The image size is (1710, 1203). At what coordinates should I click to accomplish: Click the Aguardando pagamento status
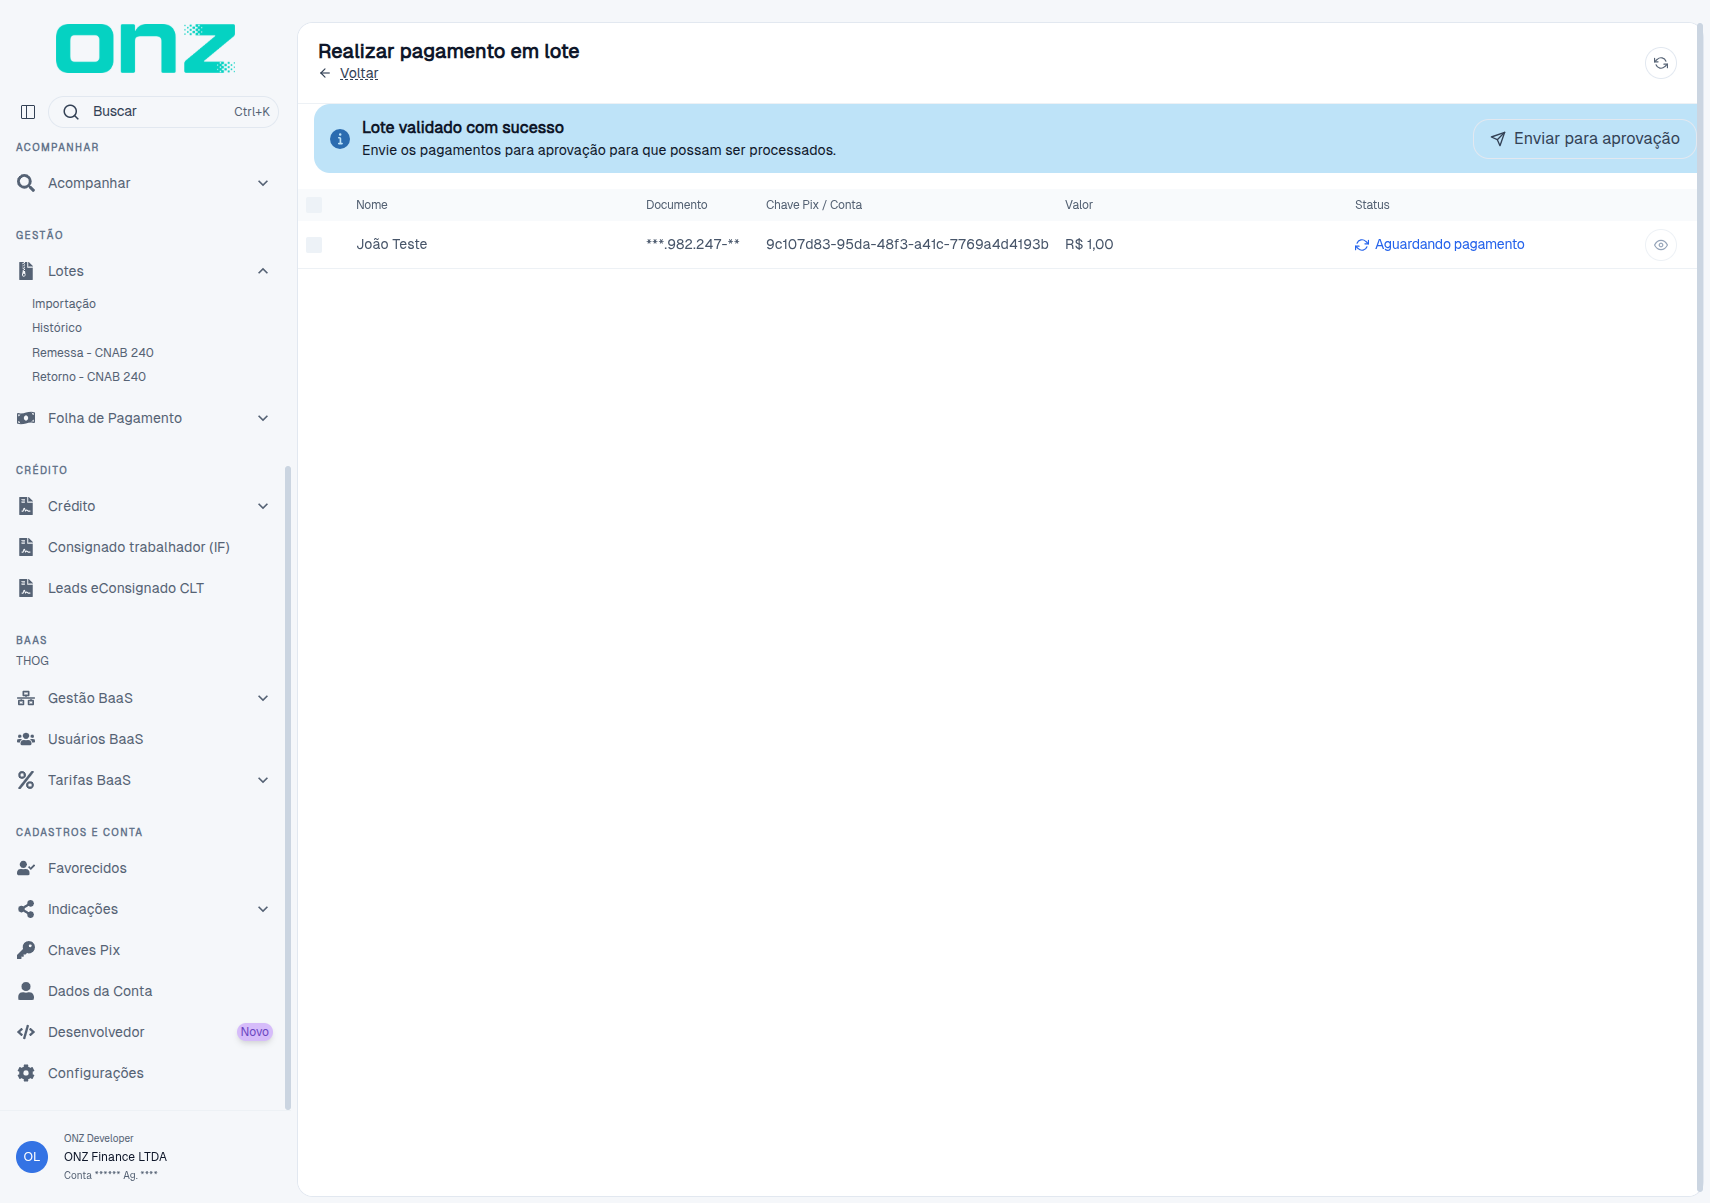[x=1440, y=245]
